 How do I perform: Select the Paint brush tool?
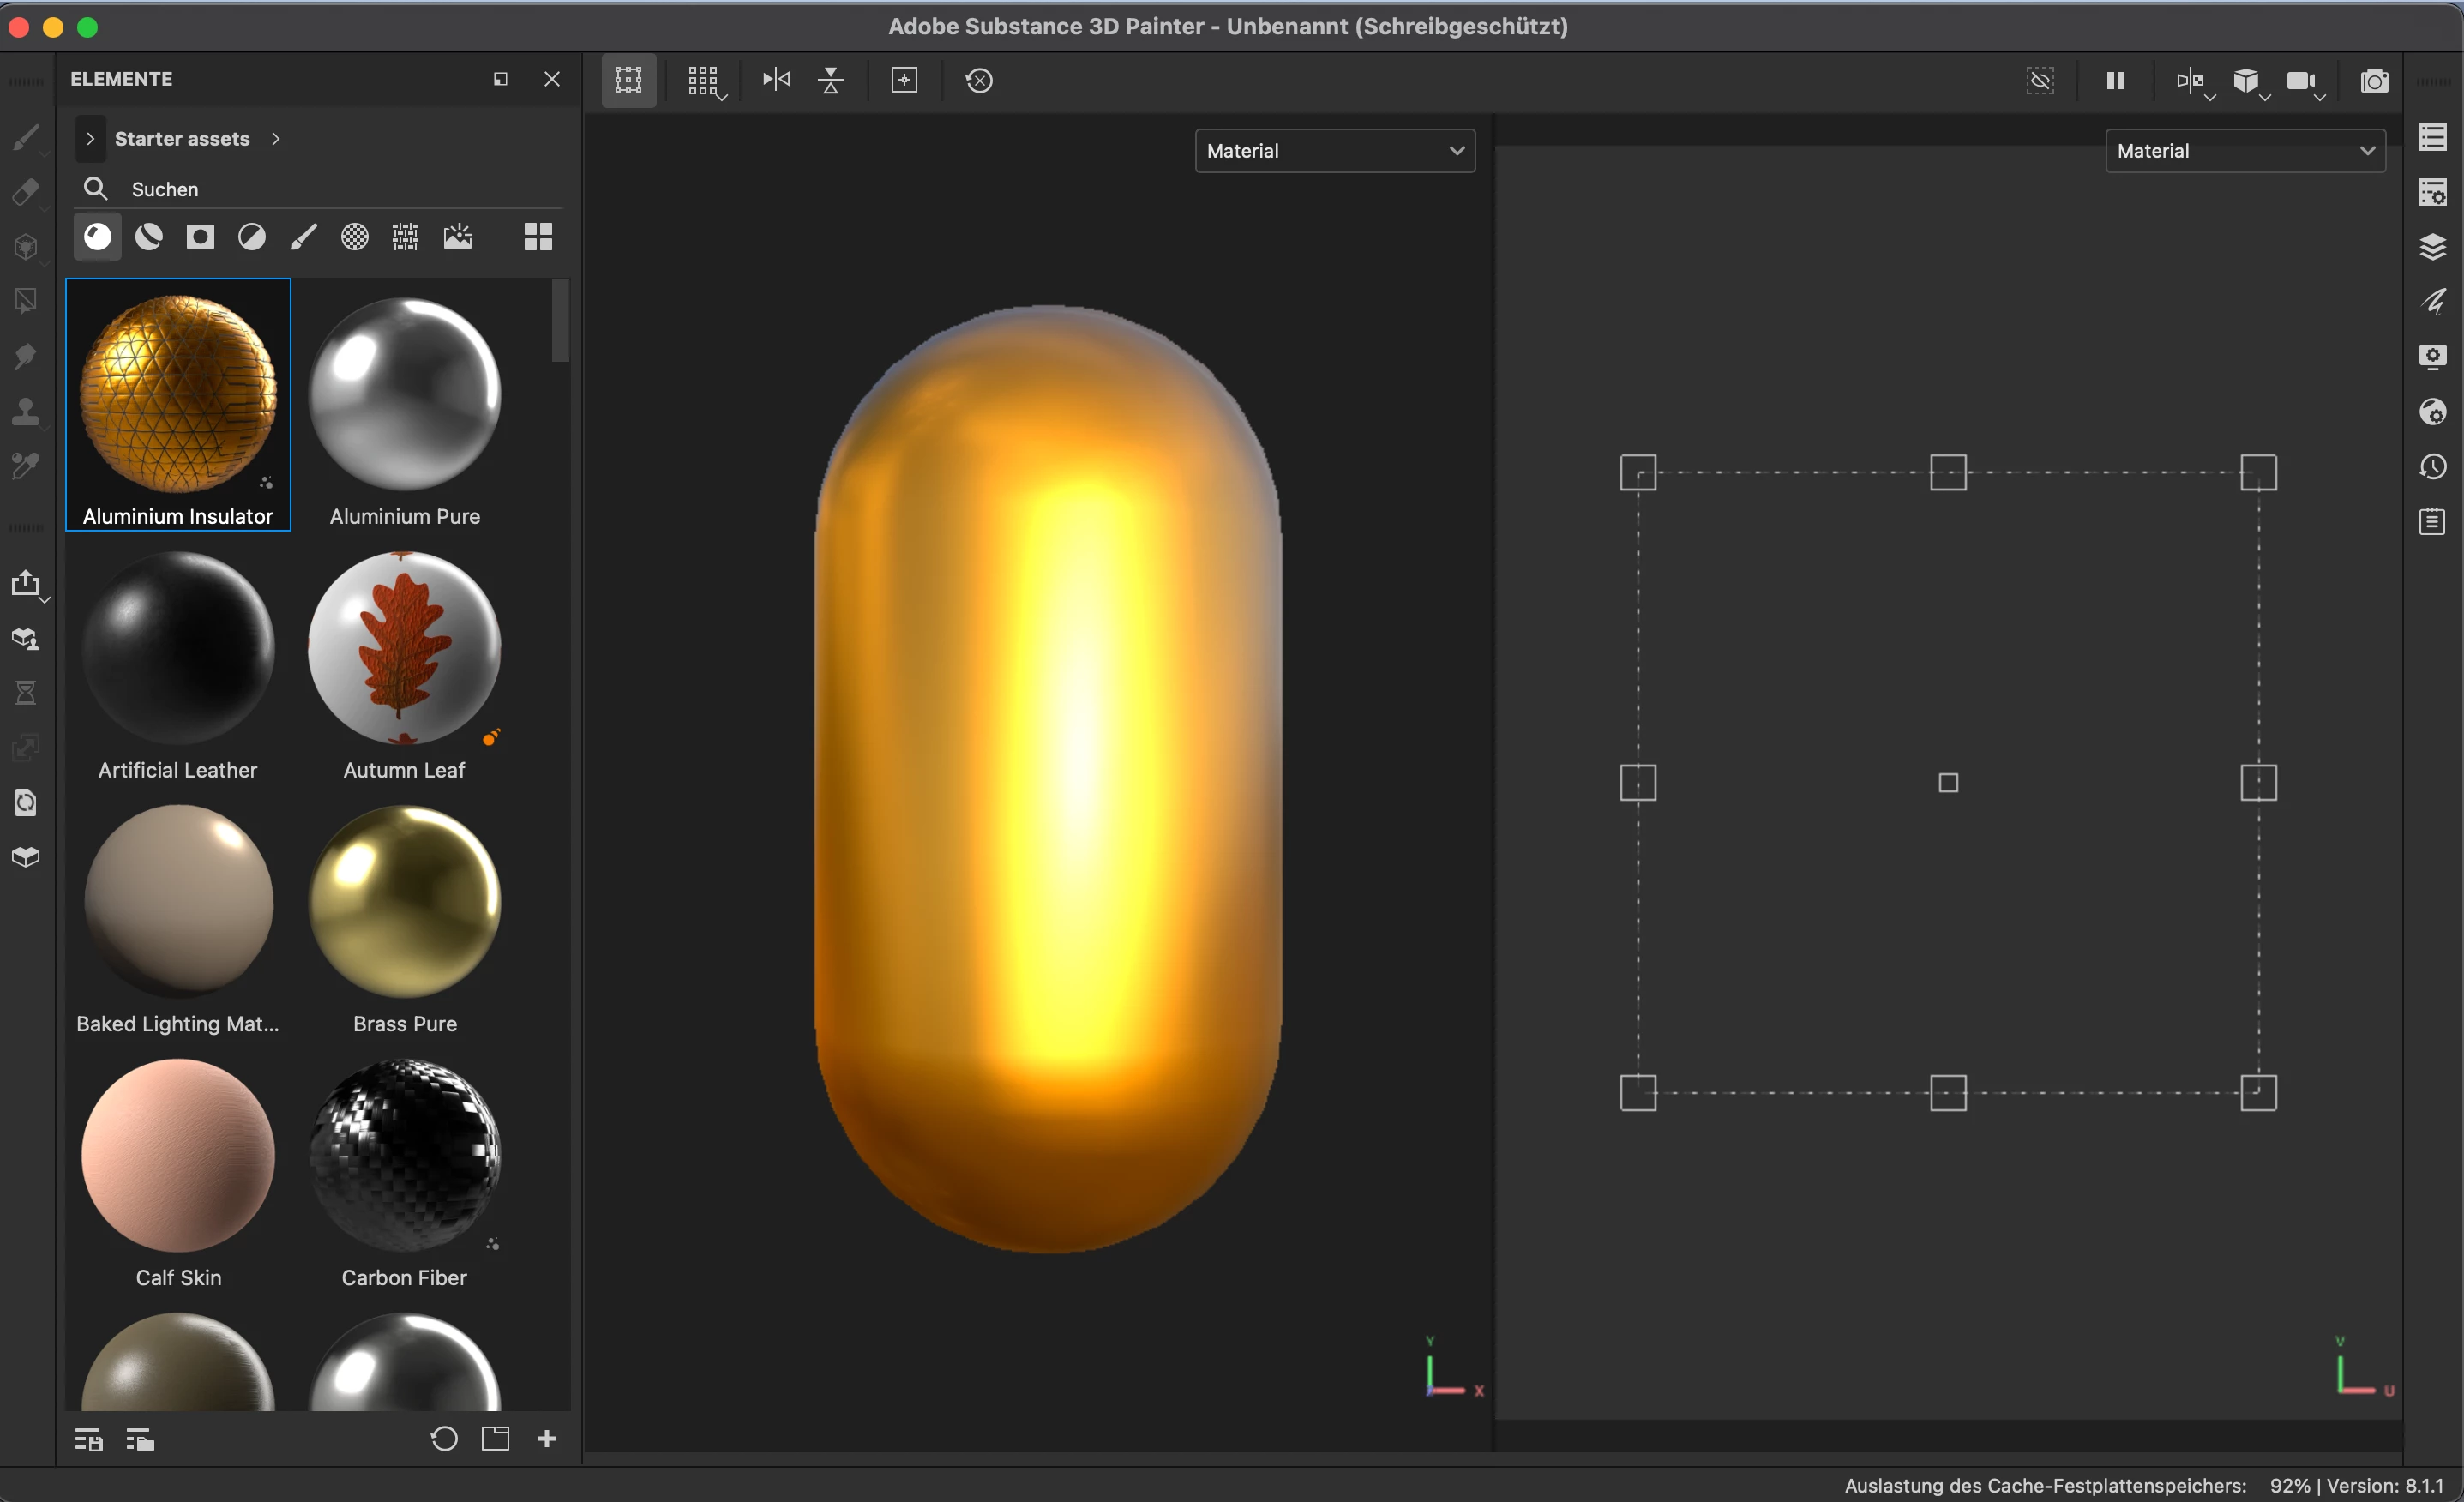click(26, 137)
